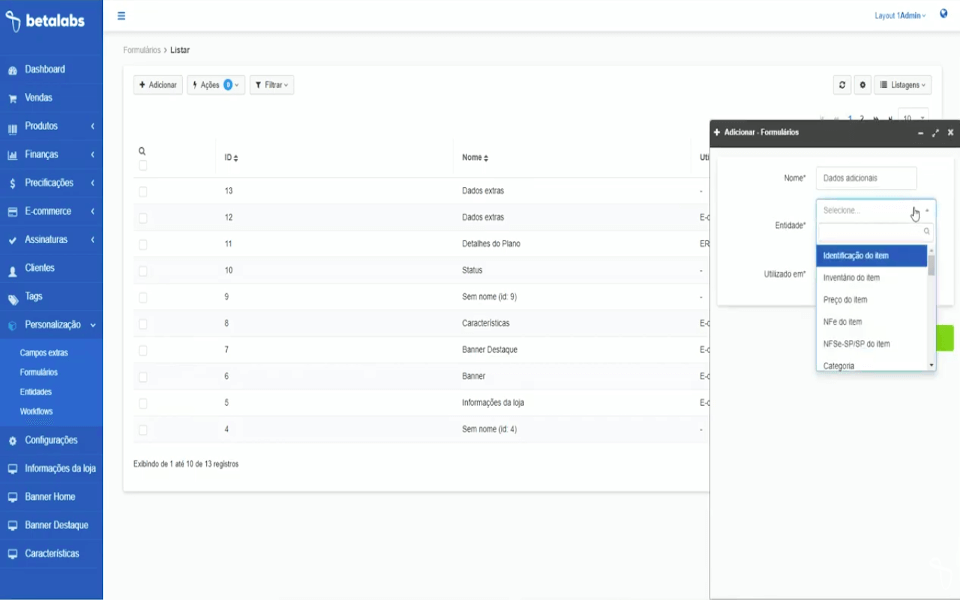Select Identificação do item option
Viewport: 960px width, 600px height.
871,256
